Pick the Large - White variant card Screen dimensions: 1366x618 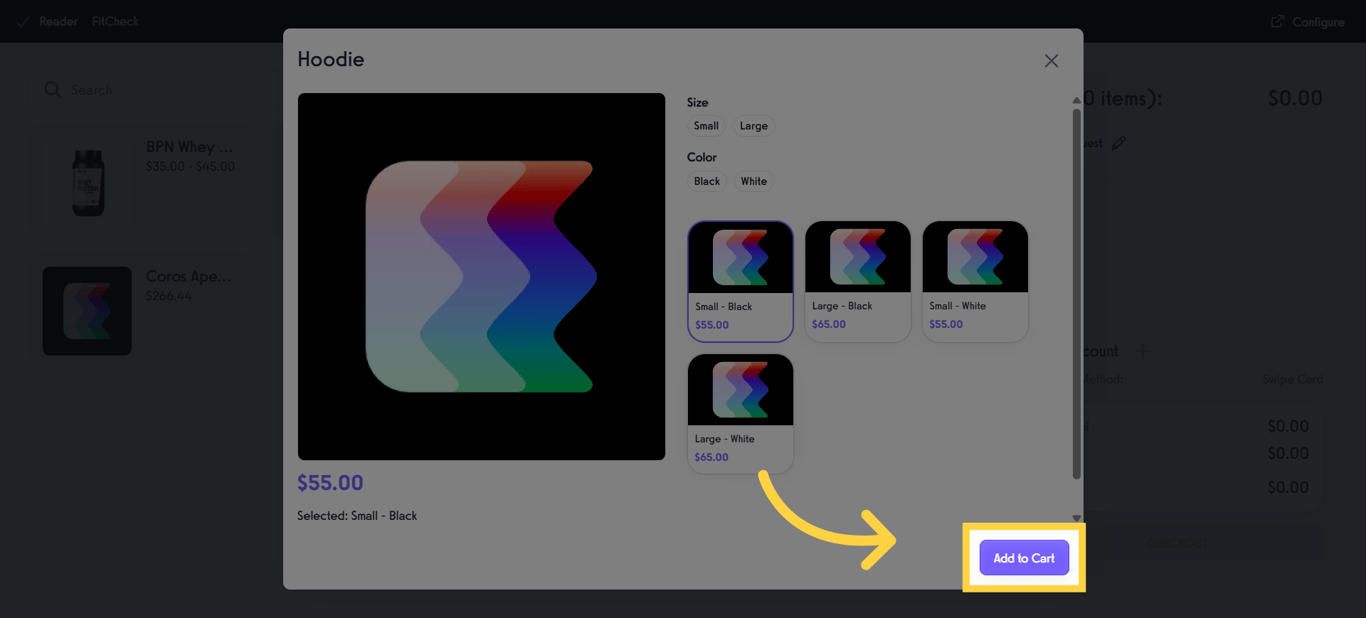[740, 413]
